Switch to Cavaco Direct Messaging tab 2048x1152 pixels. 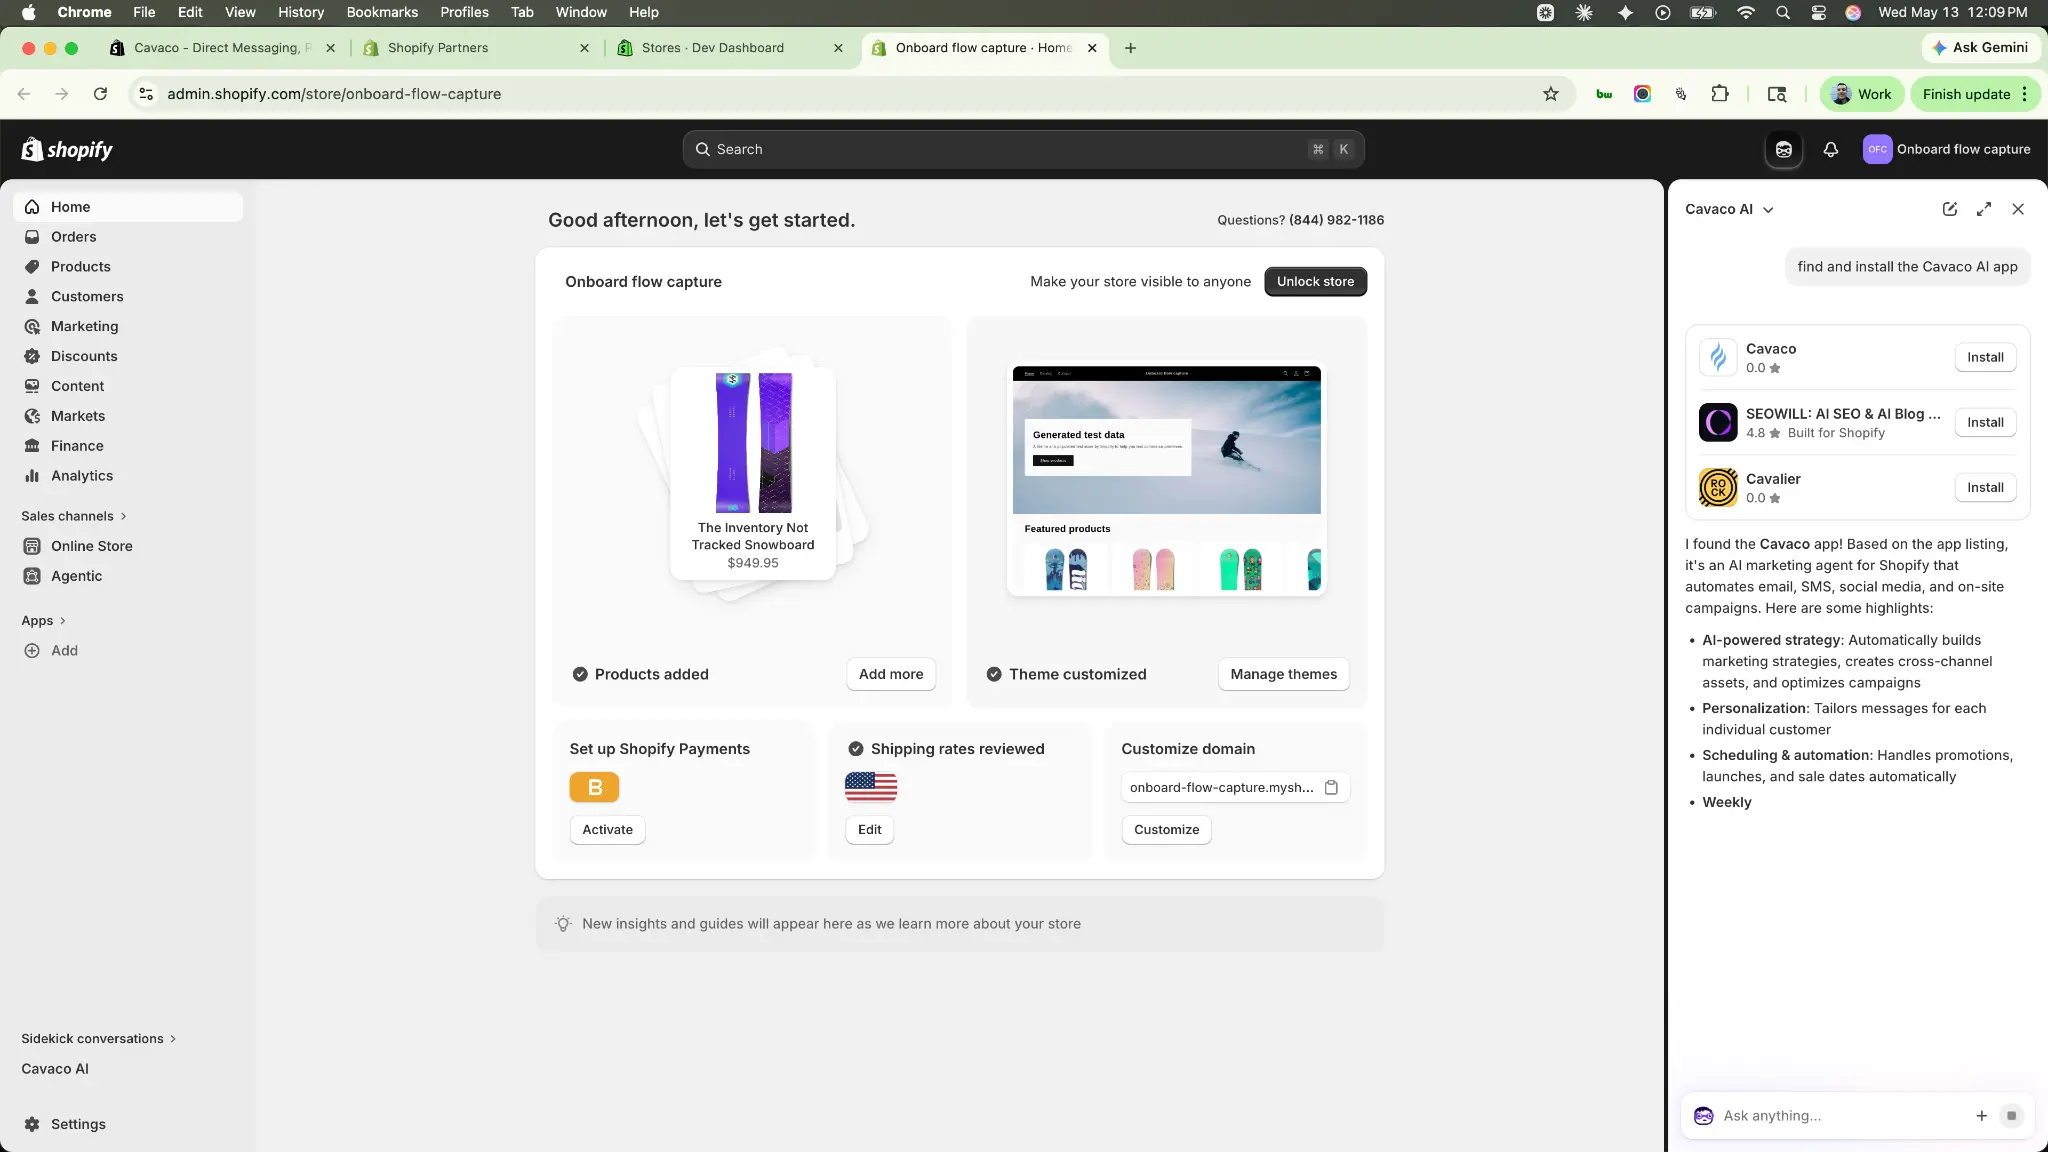[223, 48]
